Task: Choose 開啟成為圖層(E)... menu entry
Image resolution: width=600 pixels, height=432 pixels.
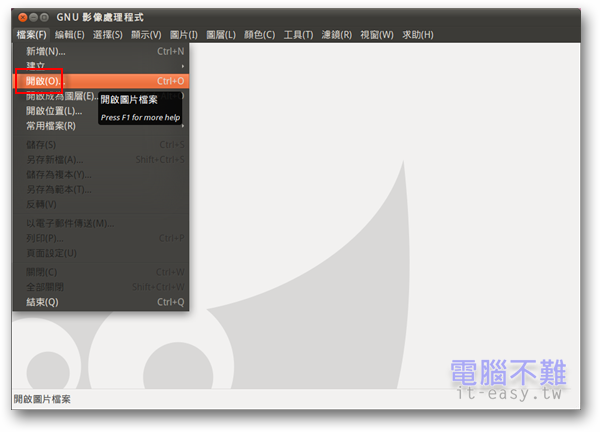Action: 60,96
